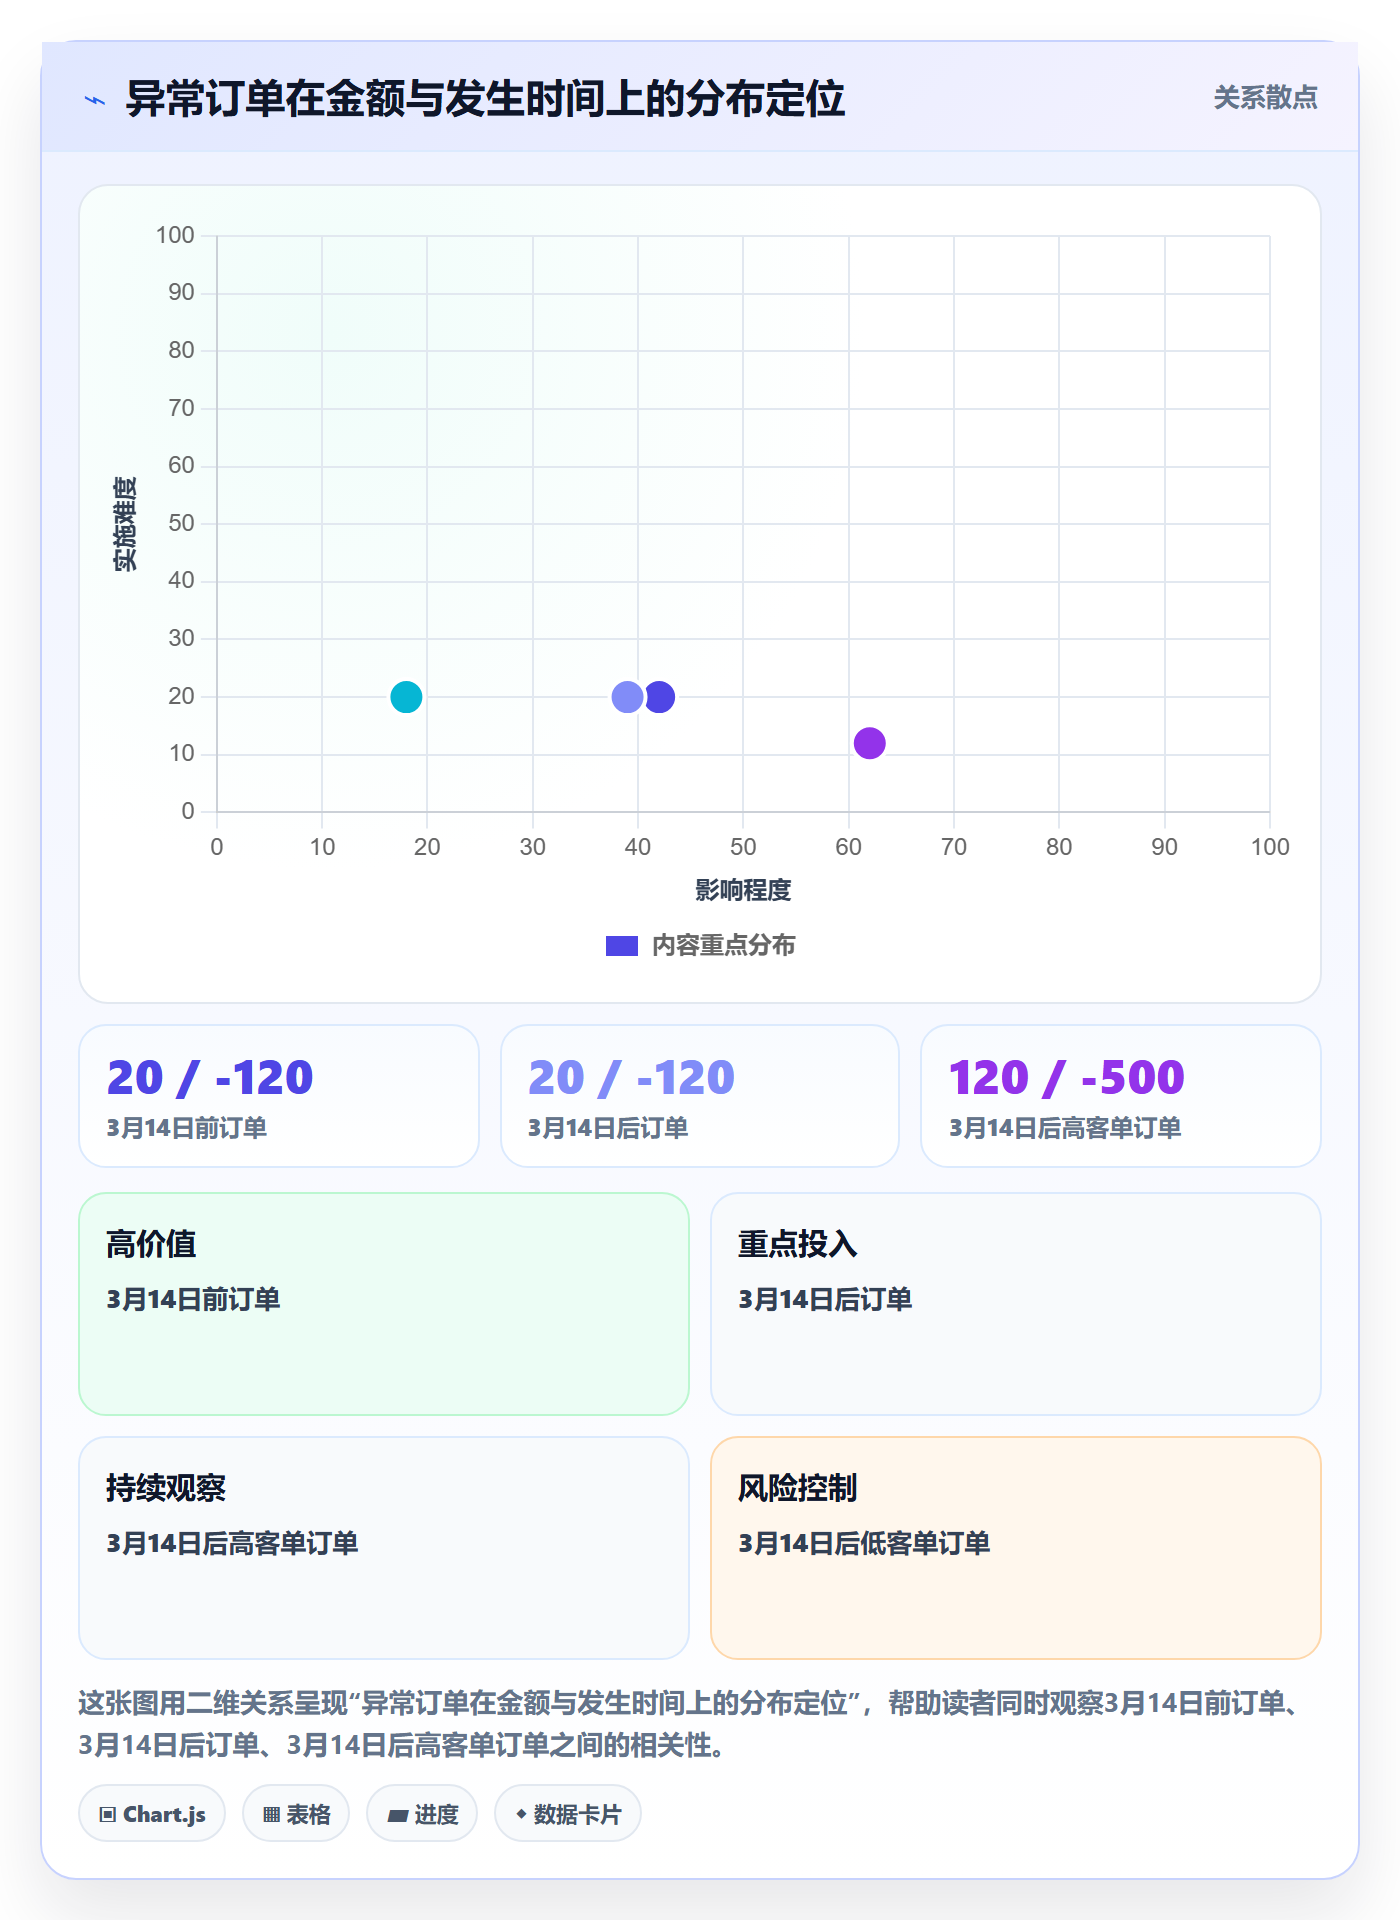Click the dark indigo scatter point

pos(660,697)
